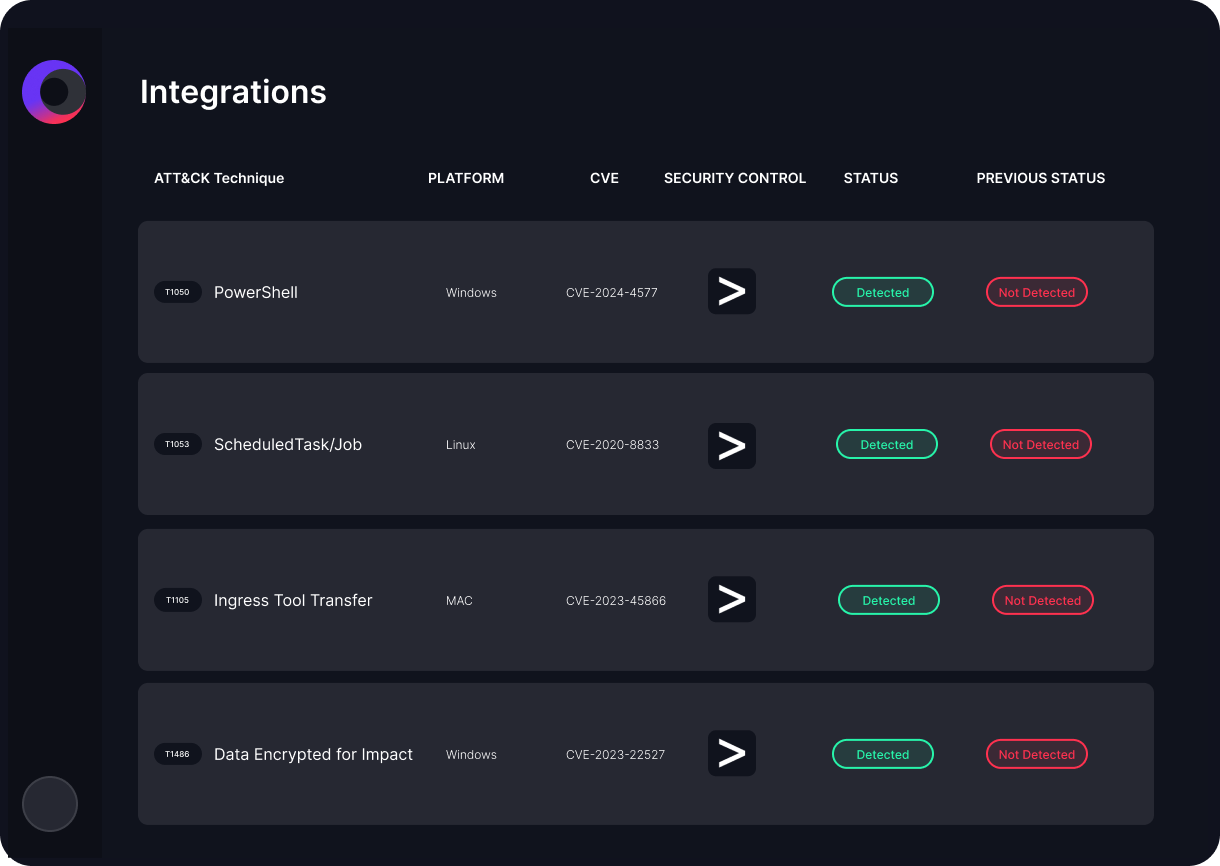The image size is (1220, 866).
Task: Open the PowerShell technique name
Action: point(256,292)
